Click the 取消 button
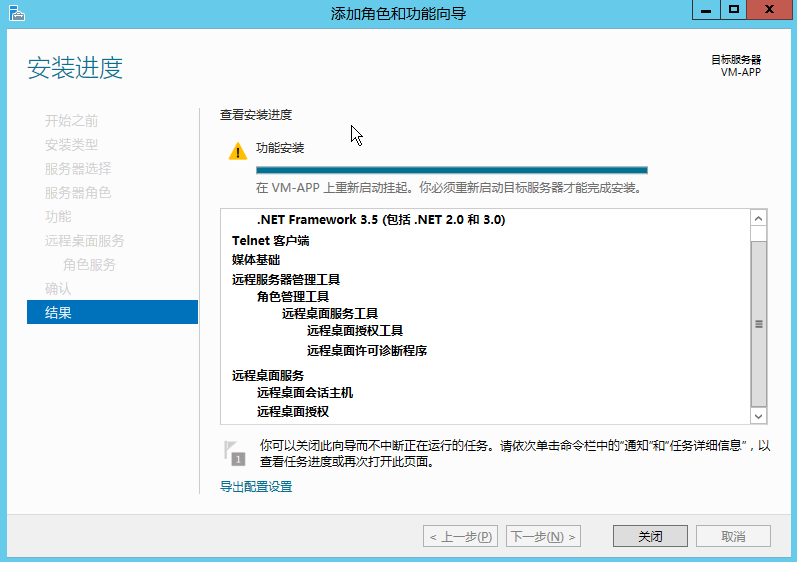This screenshot has width=797, height=562. [x=733, y=536]
